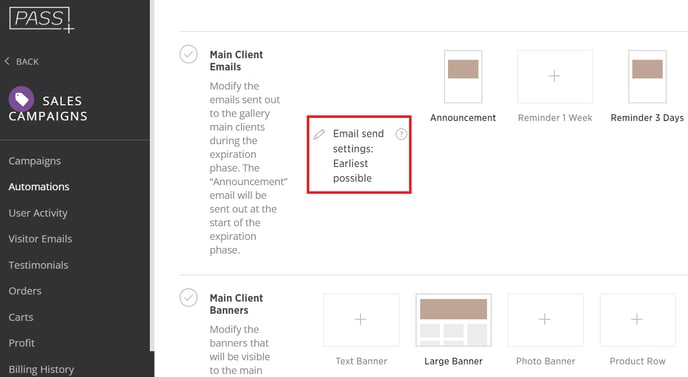Select the Large Banner thumbnail
Image resolution: width=688 pixels, height=377 pixels.
coord(453,320)
